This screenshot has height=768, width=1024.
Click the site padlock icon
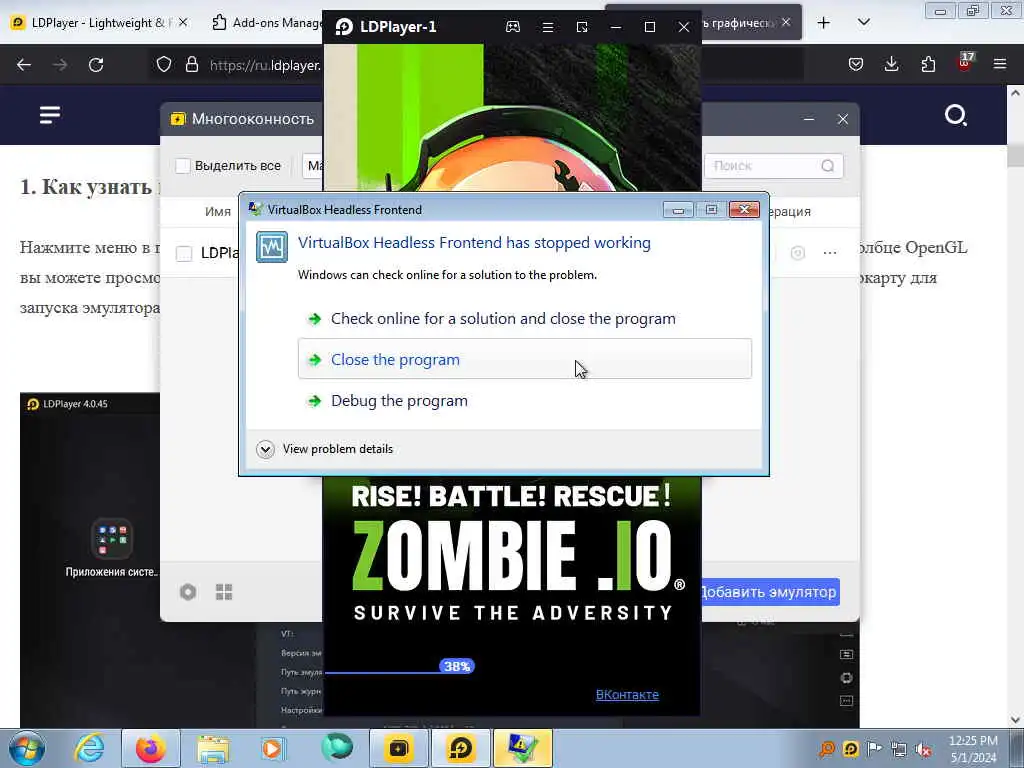(191, 65)
